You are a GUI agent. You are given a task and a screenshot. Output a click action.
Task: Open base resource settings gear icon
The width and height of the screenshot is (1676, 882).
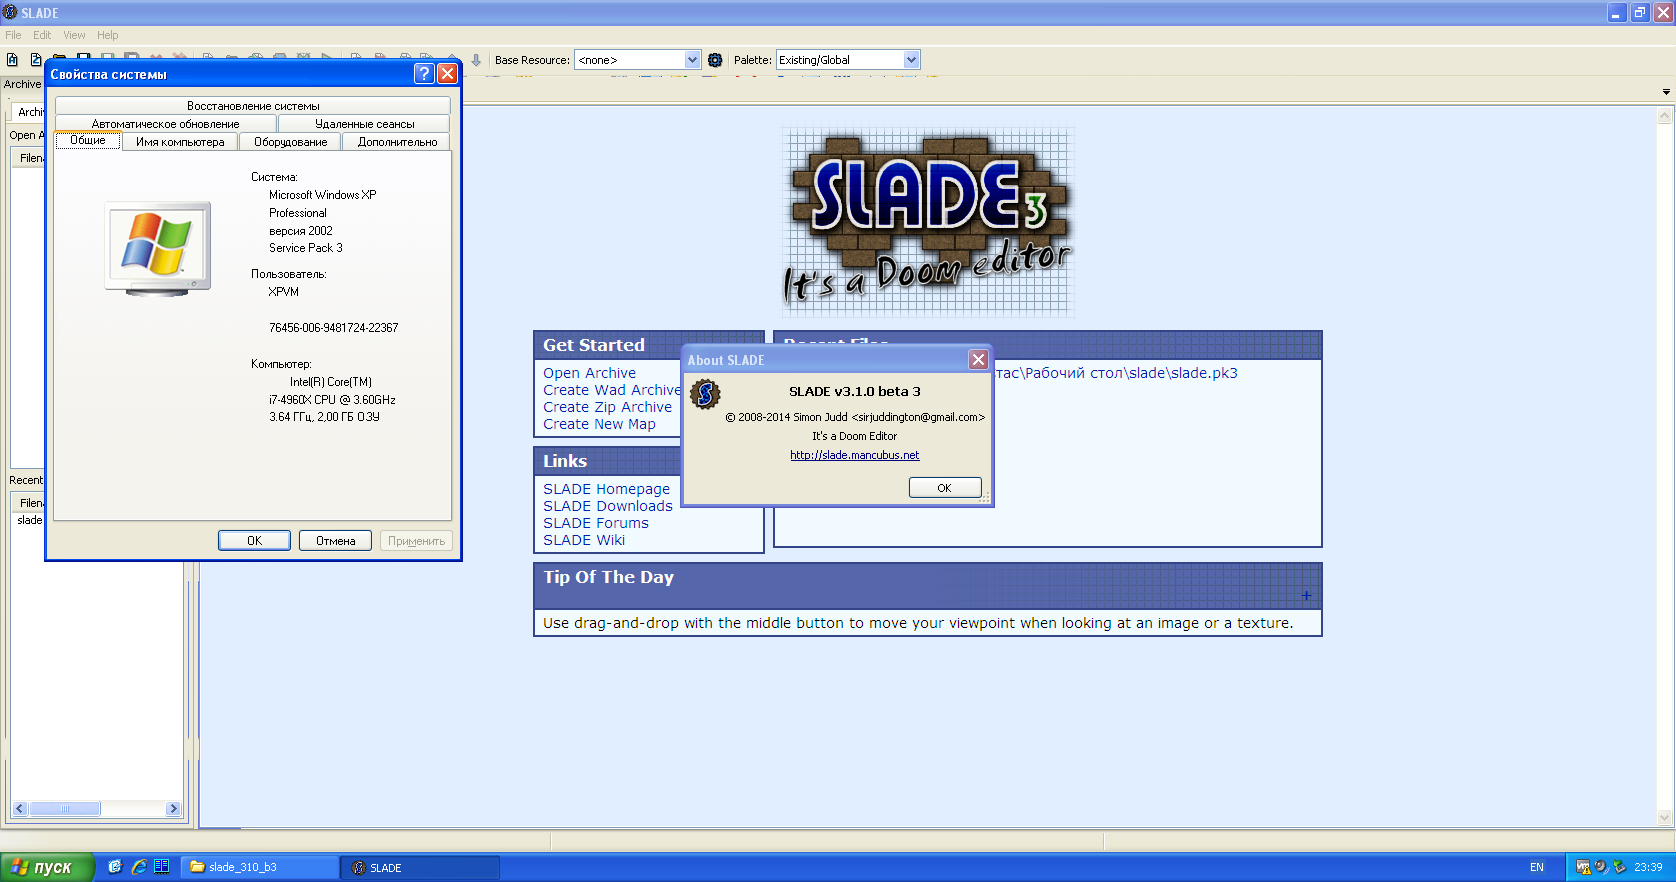point(715,60)
